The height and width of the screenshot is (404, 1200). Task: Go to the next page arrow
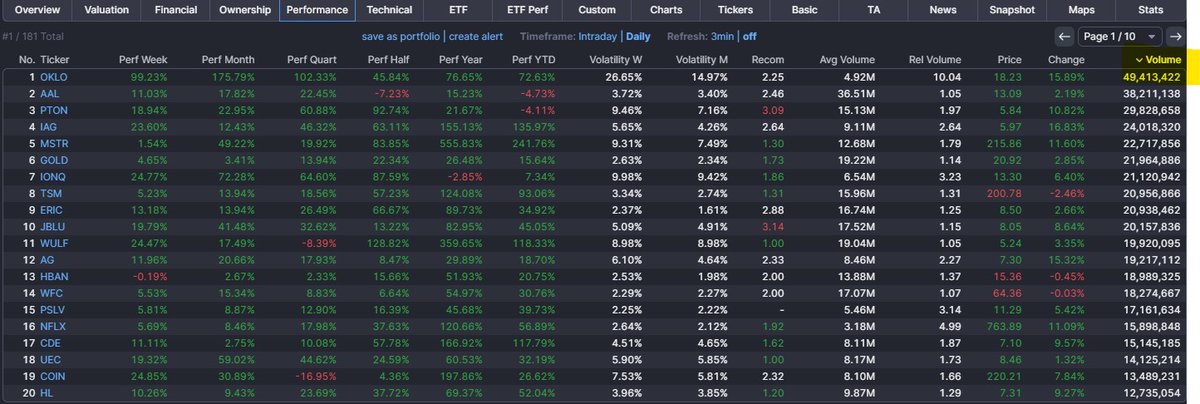pos(1175,36)
